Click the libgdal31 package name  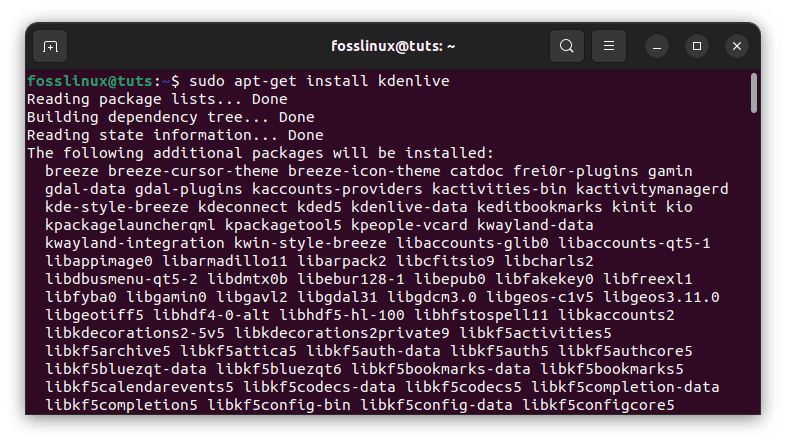pyautogui.click(x=337, y=297)
